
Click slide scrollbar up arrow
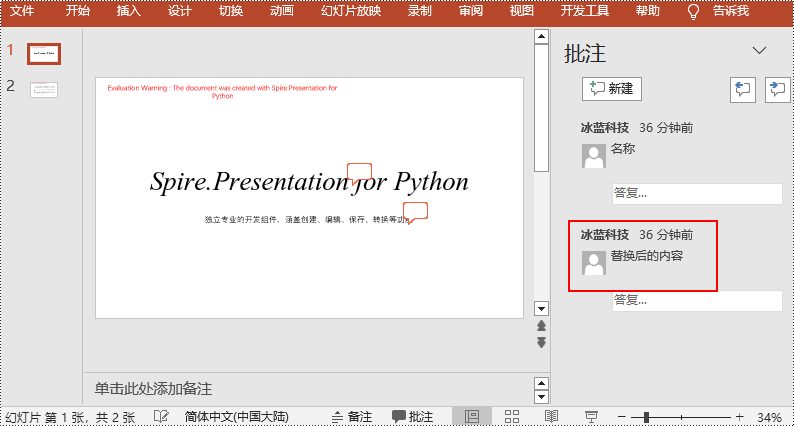tap(541, 36)
